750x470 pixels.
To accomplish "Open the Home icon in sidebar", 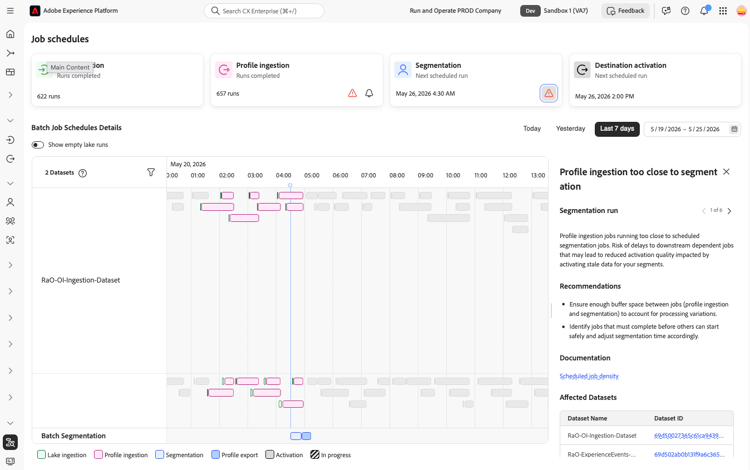I will pos(10,34).
